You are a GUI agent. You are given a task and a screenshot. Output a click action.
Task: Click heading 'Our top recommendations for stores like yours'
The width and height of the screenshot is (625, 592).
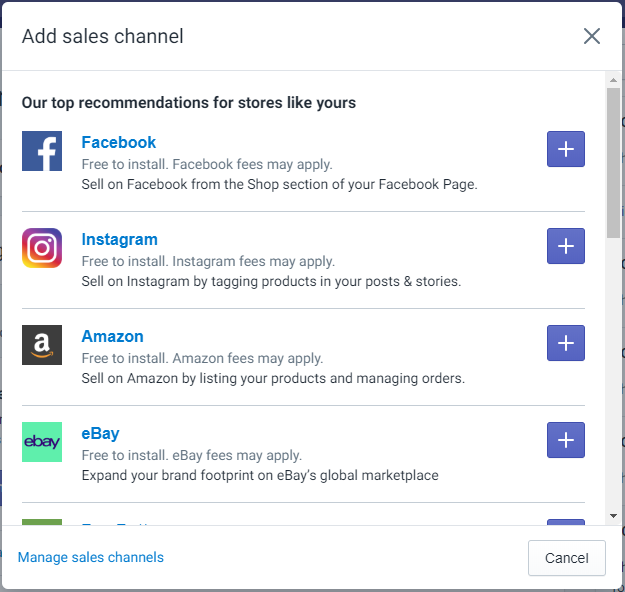189,103
